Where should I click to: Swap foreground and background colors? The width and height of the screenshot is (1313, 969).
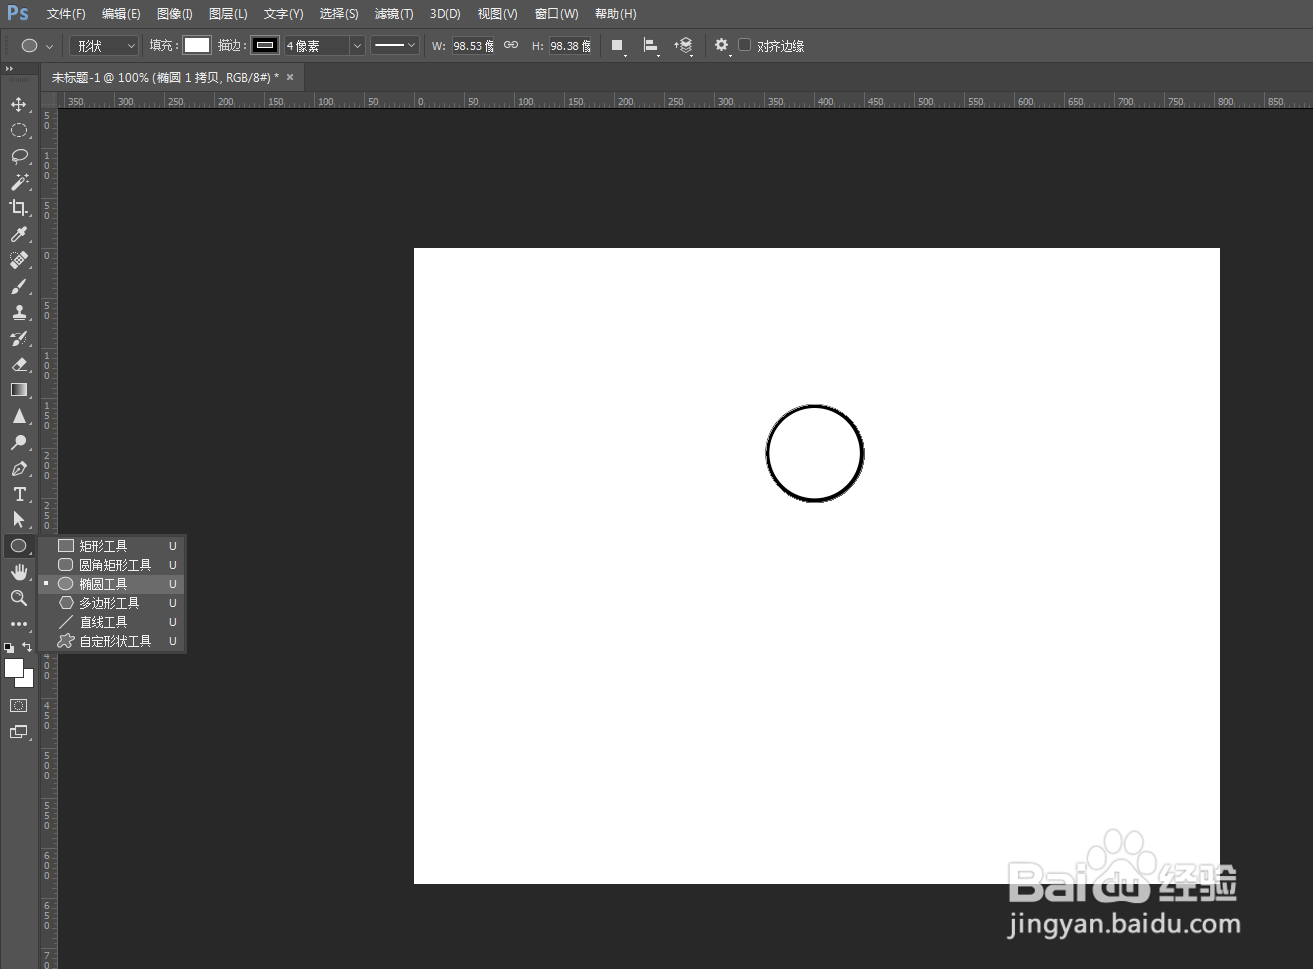coord(27,647)
